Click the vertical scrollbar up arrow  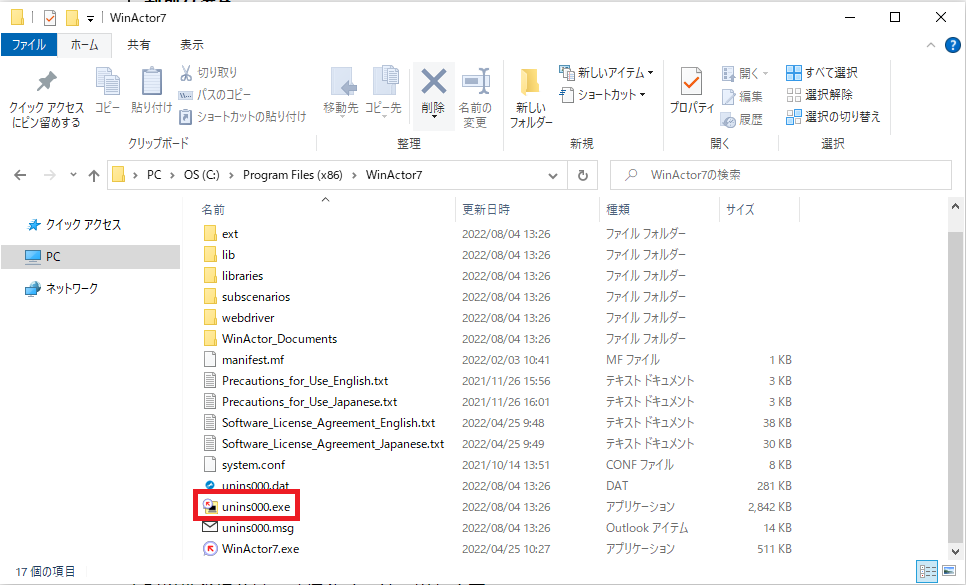pyautogui.click(x=955, y=207)
